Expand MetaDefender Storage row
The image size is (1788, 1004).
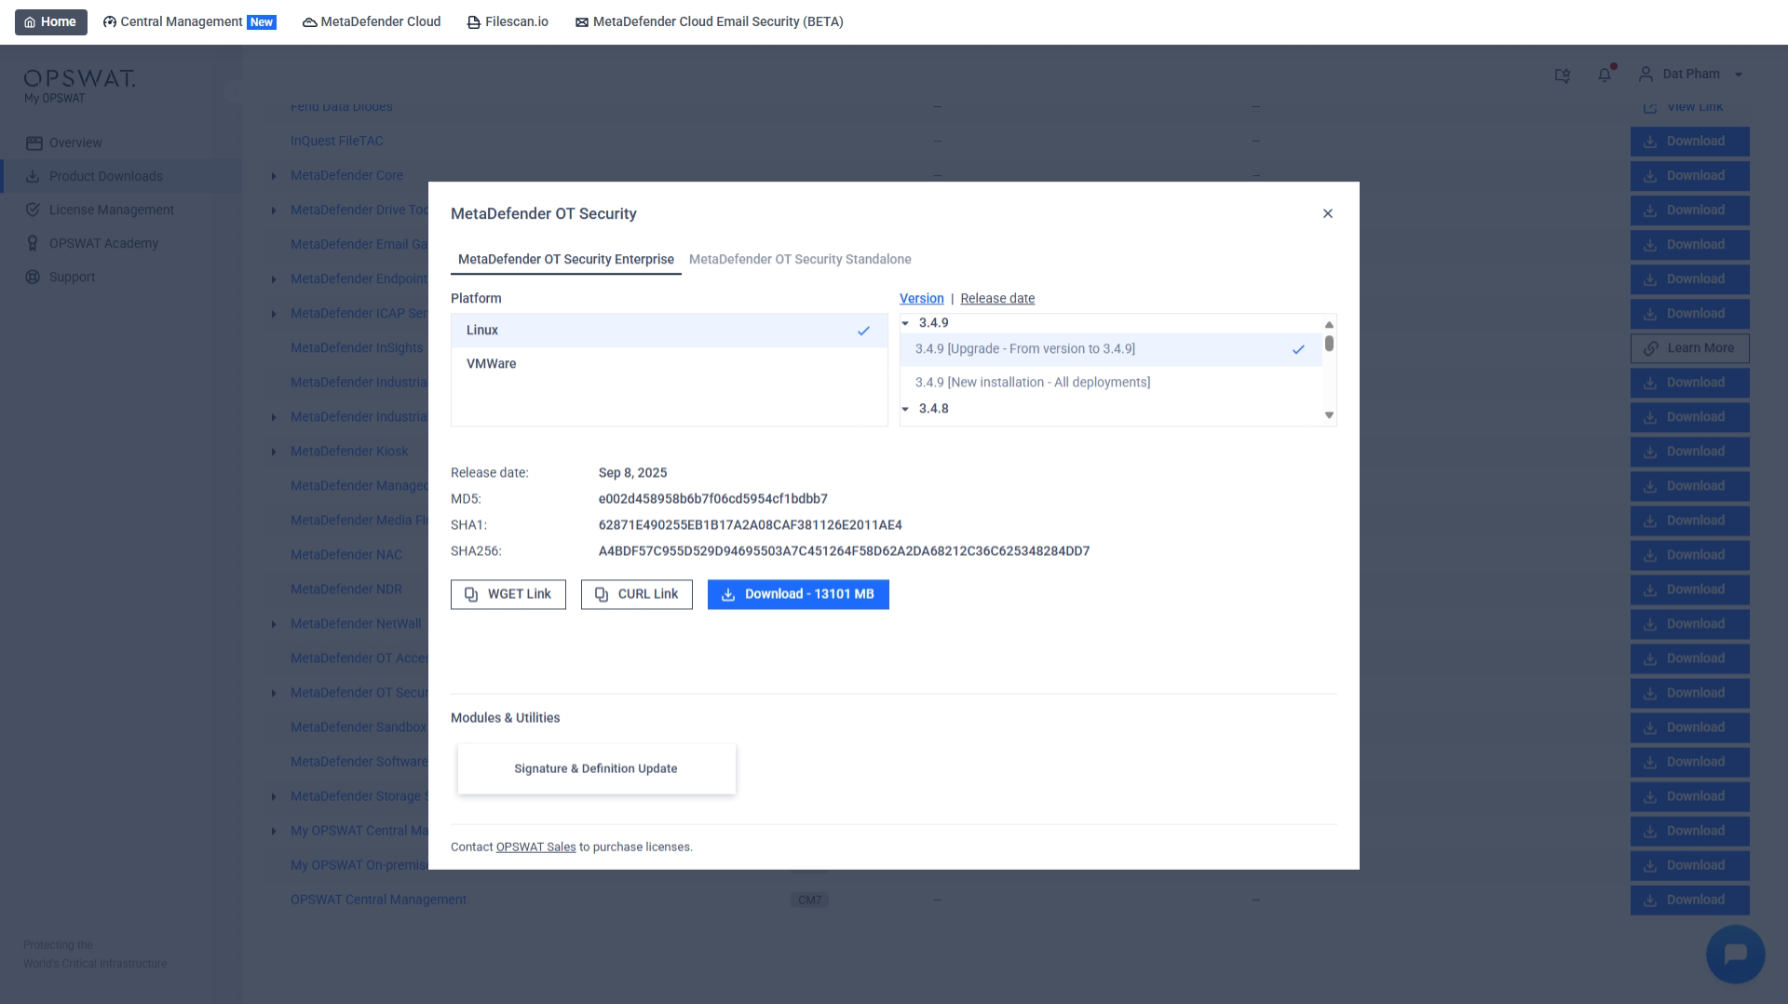point(274,797)
